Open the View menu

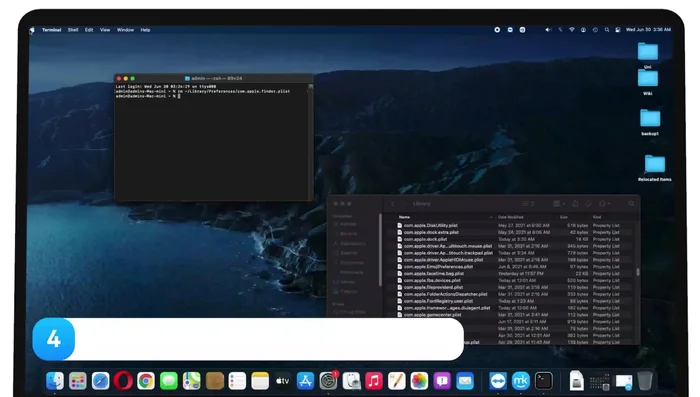(x=105, y=30)
